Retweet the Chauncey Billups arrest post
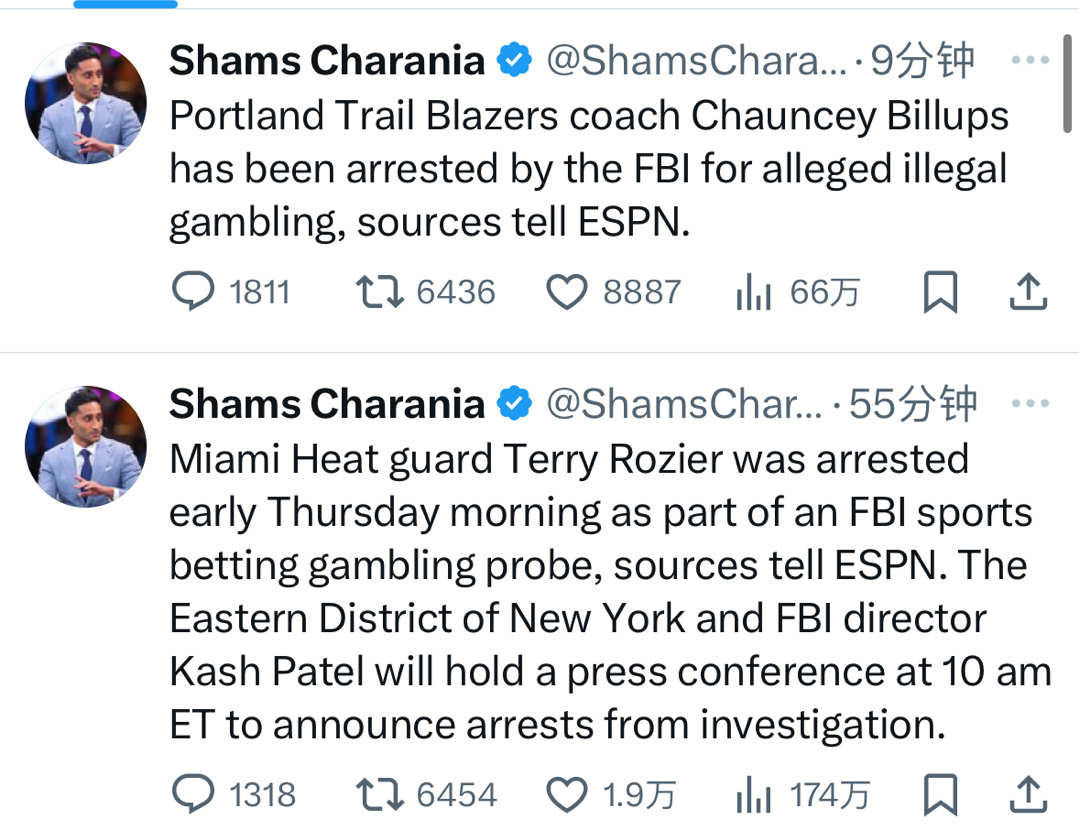 click(380, 292)
